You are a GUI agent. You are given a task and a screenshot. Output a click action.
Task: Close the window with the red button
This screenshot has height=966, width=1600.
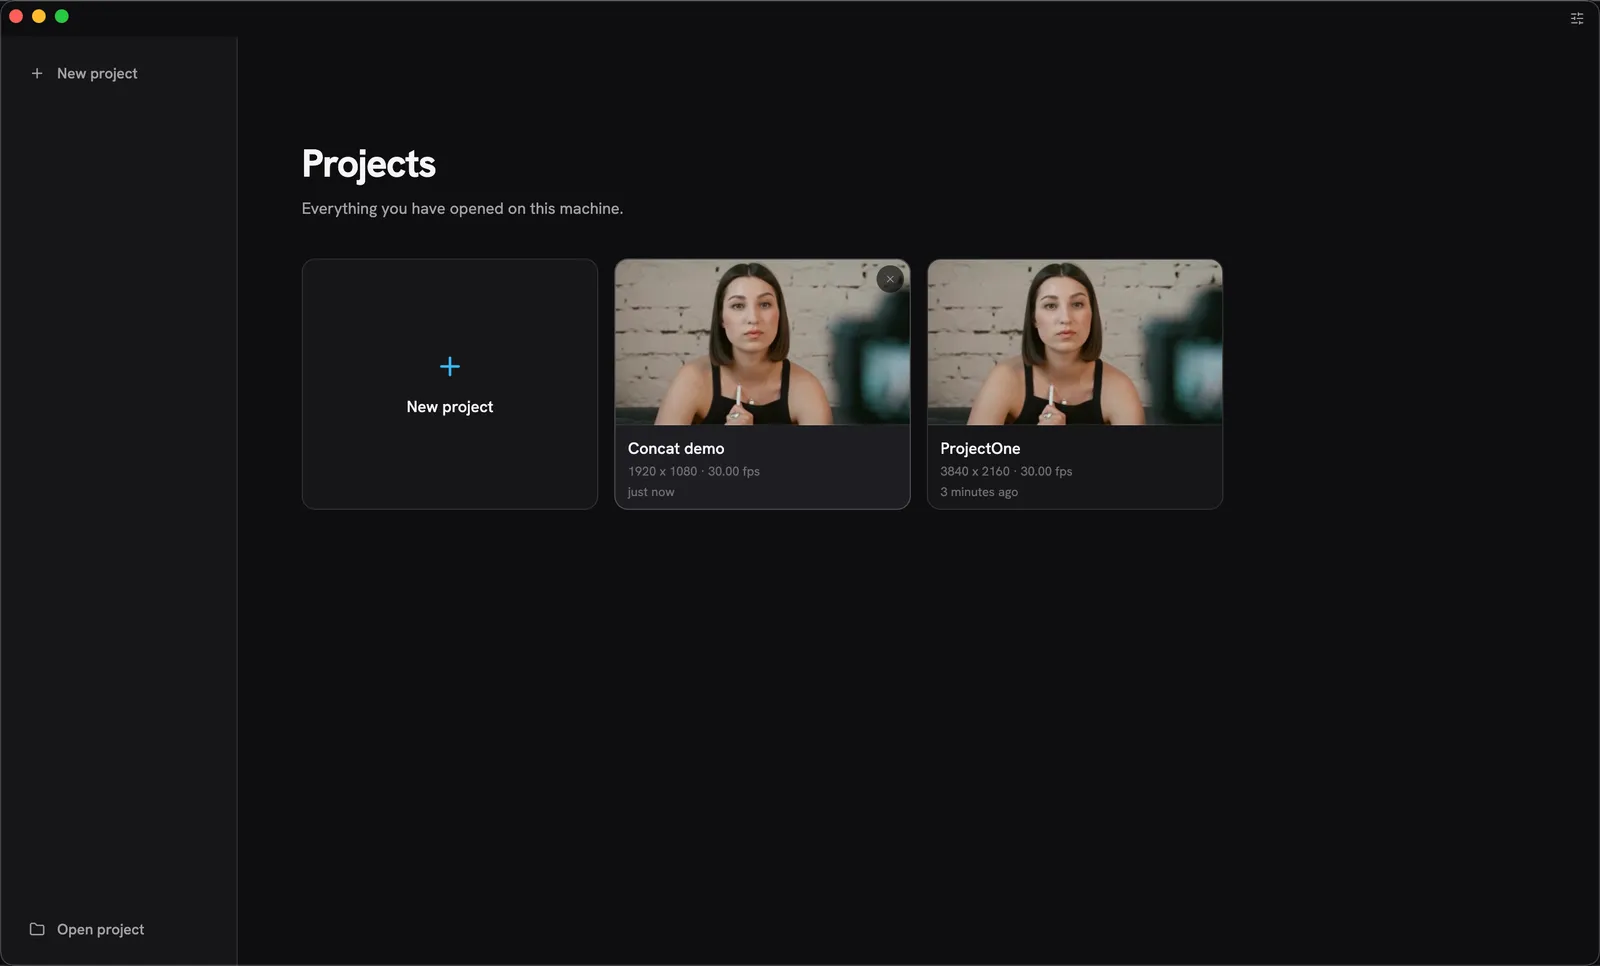(x=16, y=16)
